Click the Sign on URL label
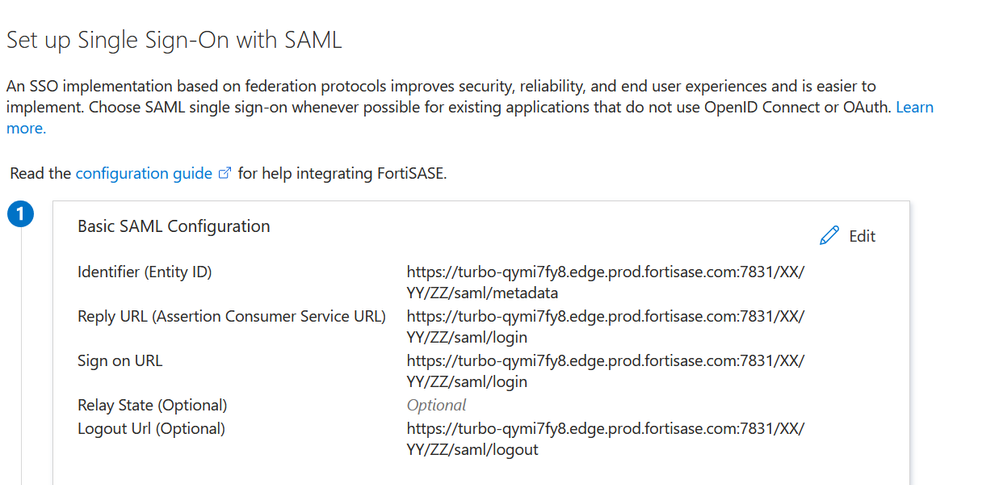The image size is (999, 485). click(x=120, y=361)
